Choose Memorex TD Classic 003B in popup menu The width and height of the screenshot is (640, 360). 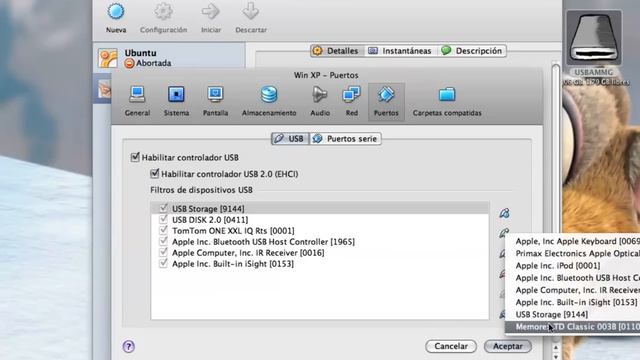pos(573,327)
